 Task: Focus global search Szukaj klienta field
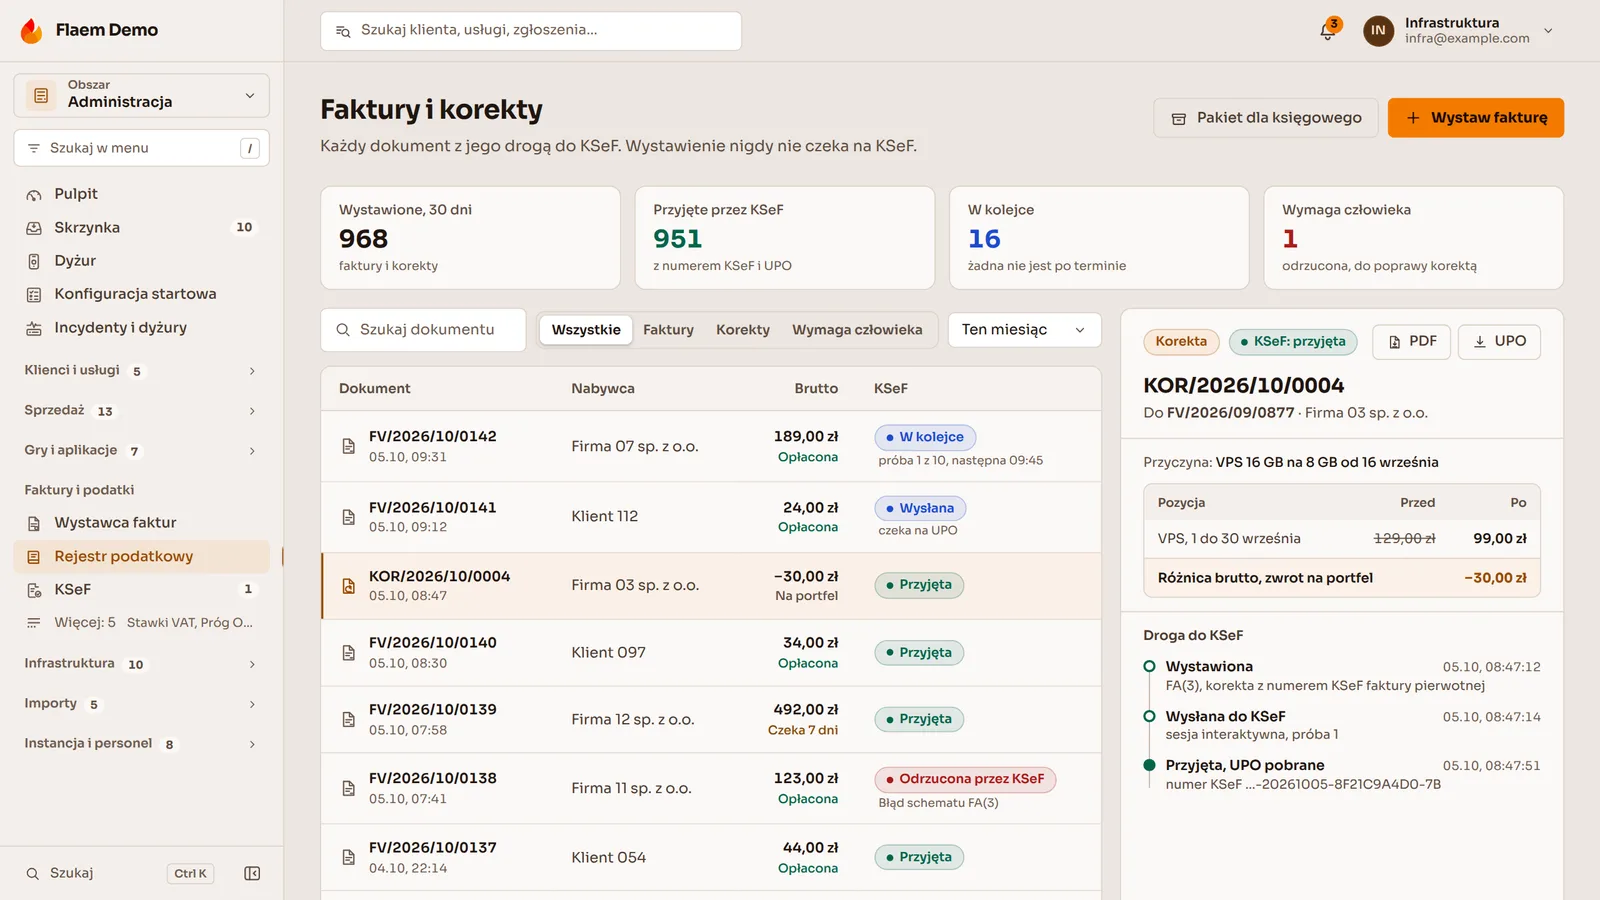click(x=531, y=31)
